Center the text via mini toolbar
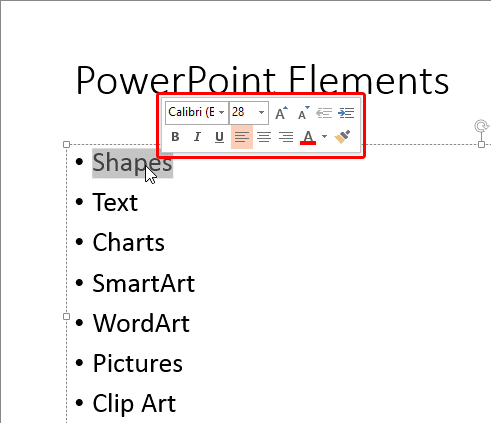 click(264, 137)
